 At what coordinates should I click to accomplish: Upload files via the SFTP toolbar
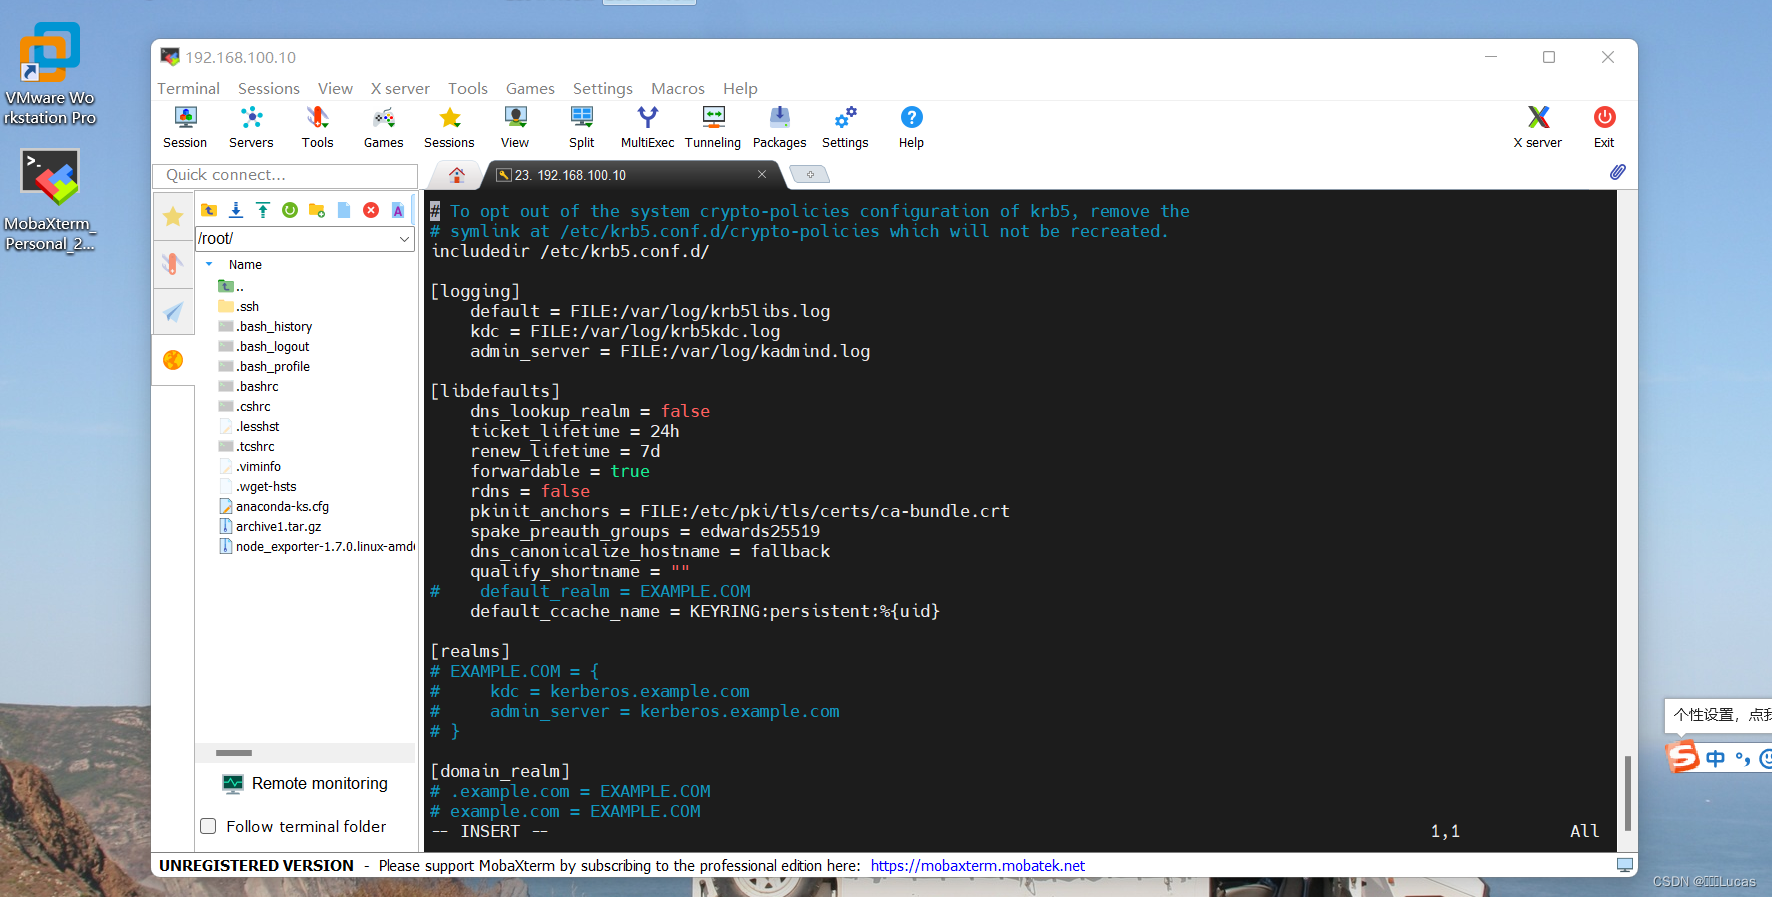(263, 210)
